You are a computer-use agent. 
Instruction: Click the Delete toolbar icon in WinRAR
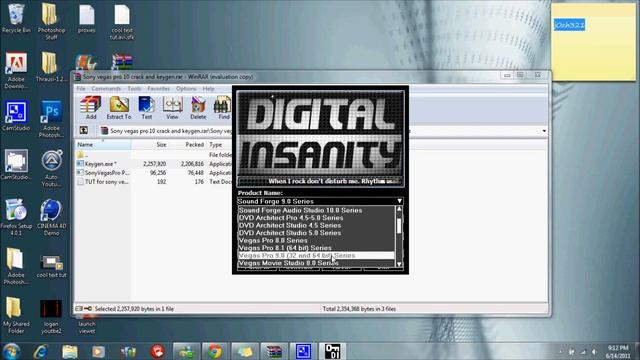tap(198, 108)
